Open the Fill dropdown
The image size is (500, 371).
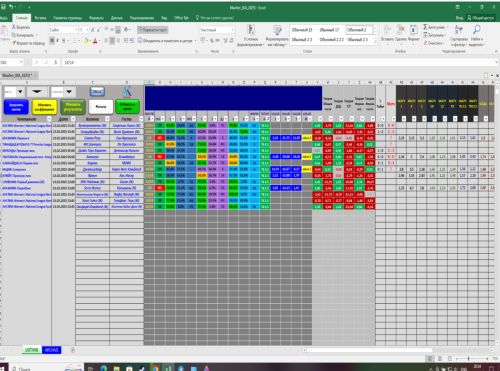pos(435,35)
